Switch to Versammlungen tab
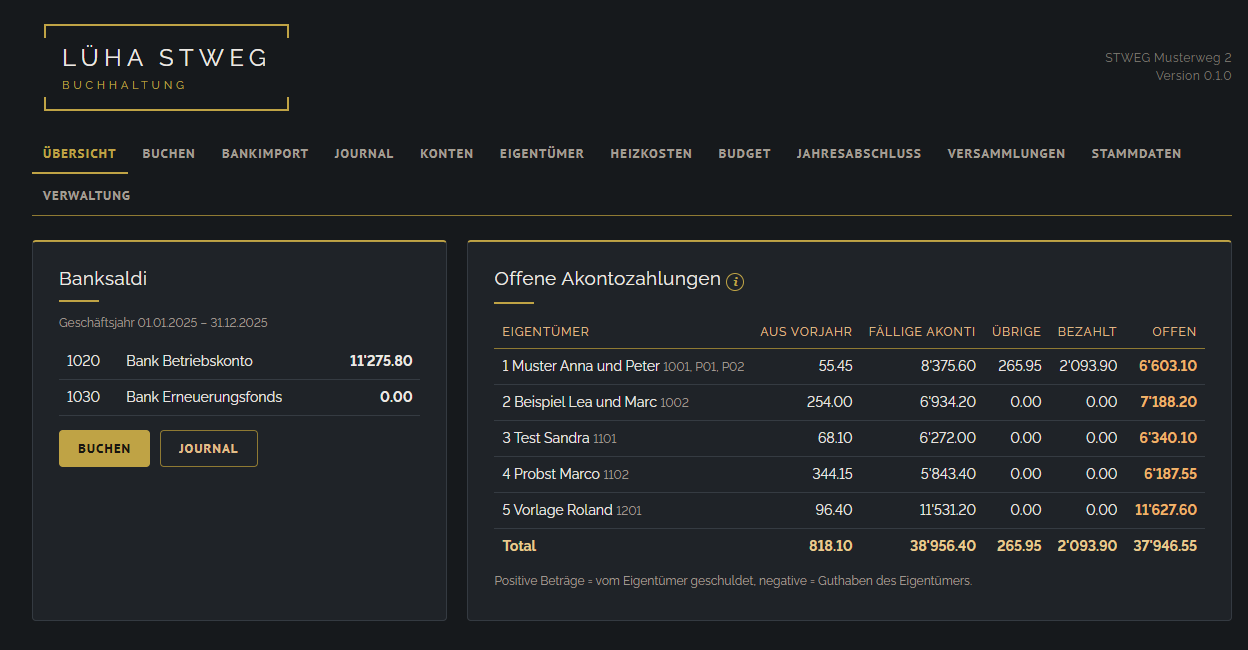The width and height of the screenshot is (1248, 650). (1006, 153)
